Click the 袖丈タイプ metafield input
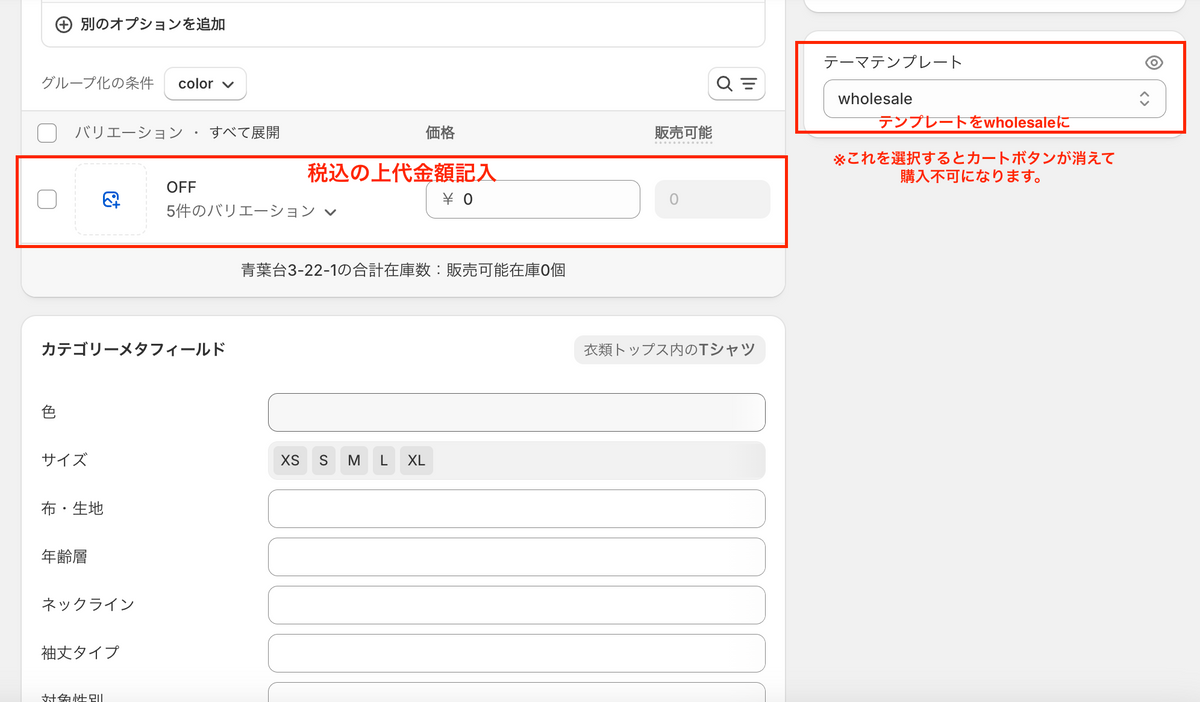 tap(516, 653)
